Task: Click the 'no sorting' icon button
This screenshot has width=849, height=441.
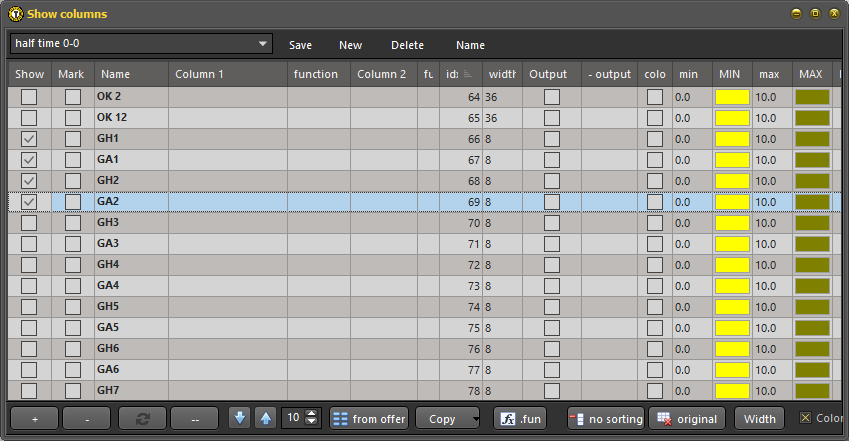Action: coord(605,418)
